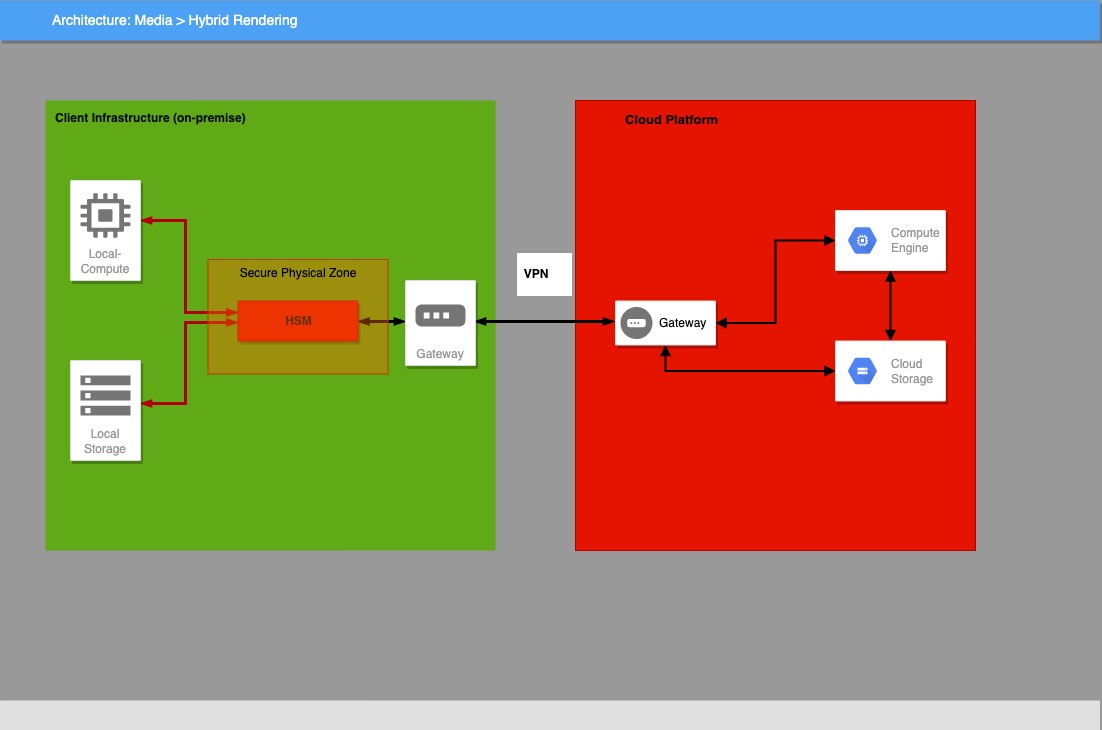Click the cloud Gateway text label
The width and height of the screenshot is (1102, 730).
pyautogui.click(x=682, y=323)
